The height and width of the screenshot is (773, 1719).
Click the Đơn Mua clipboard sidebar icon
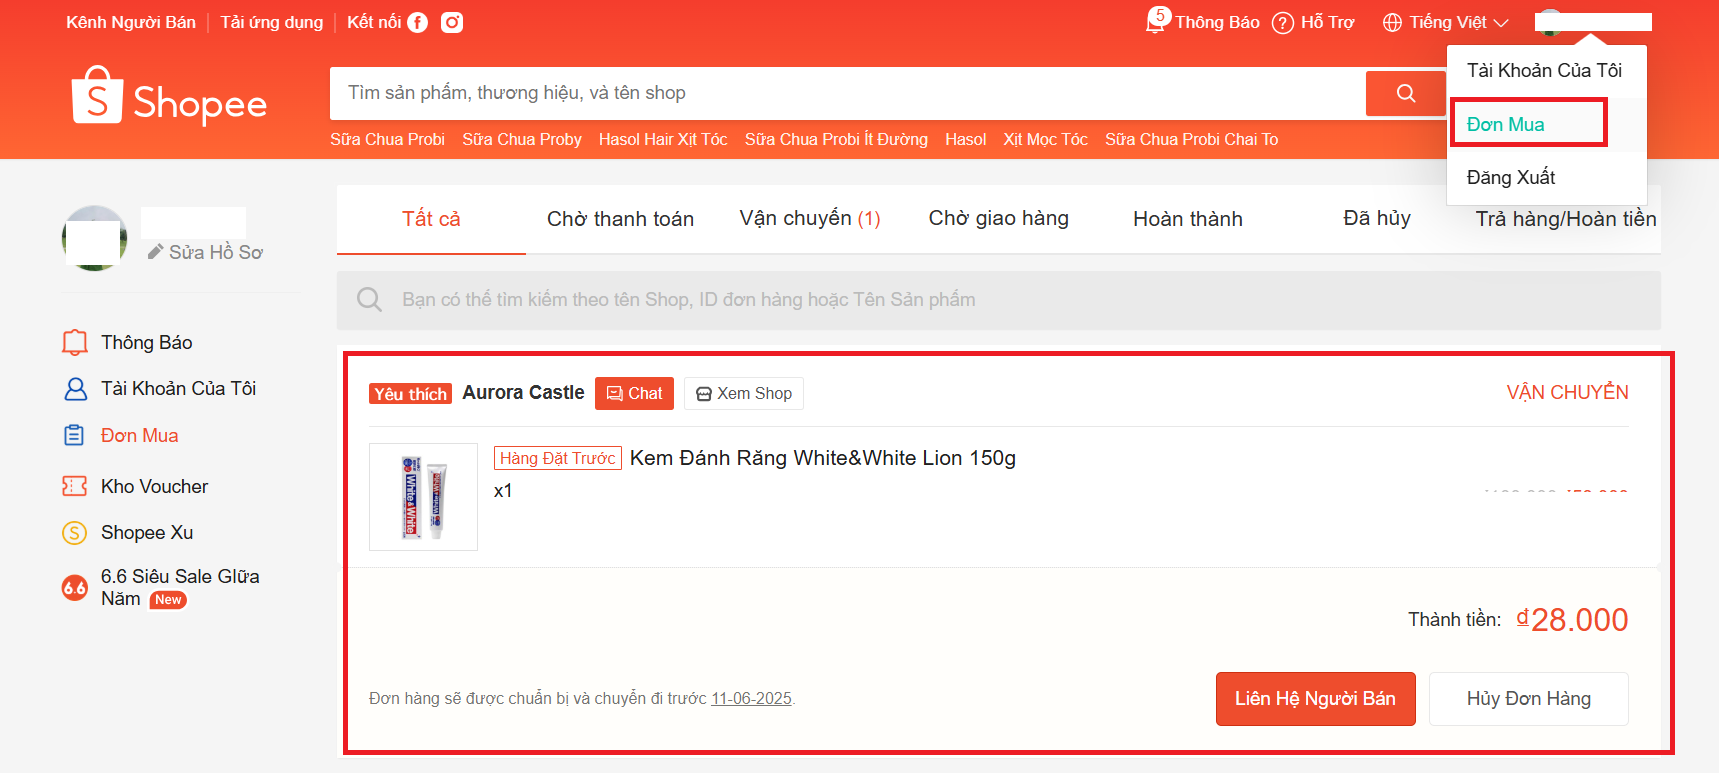point(74,435)
